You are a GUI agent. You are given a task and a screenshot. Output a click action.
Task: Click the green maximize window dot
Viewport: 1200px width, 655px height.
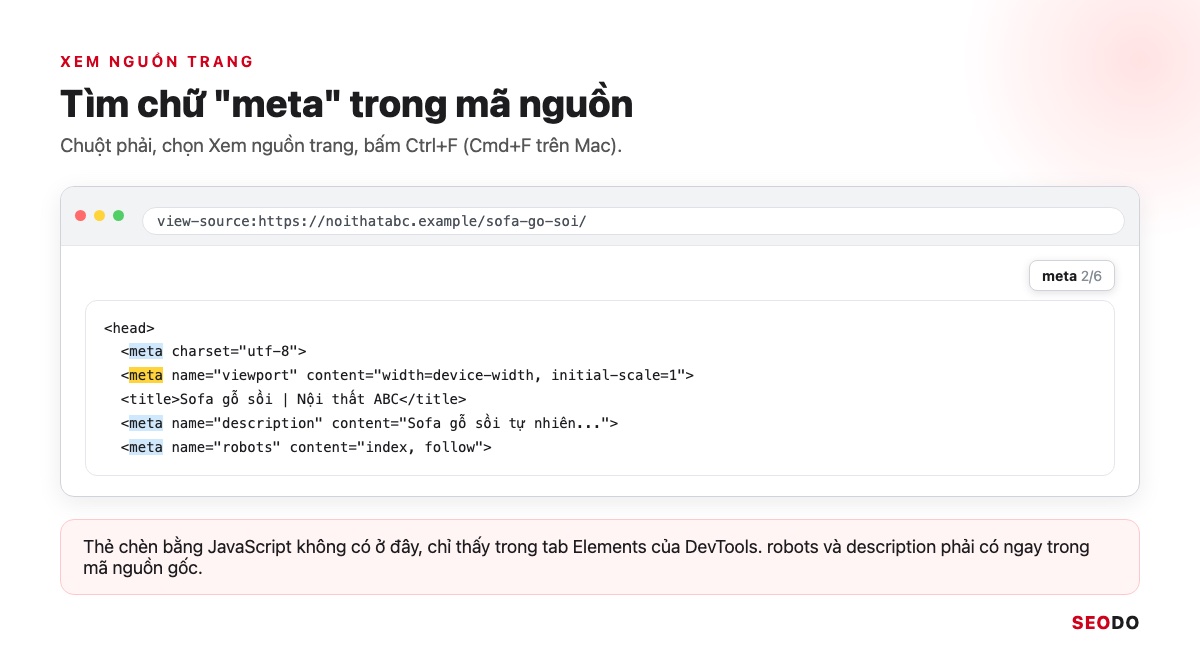[x=118, y=215]
